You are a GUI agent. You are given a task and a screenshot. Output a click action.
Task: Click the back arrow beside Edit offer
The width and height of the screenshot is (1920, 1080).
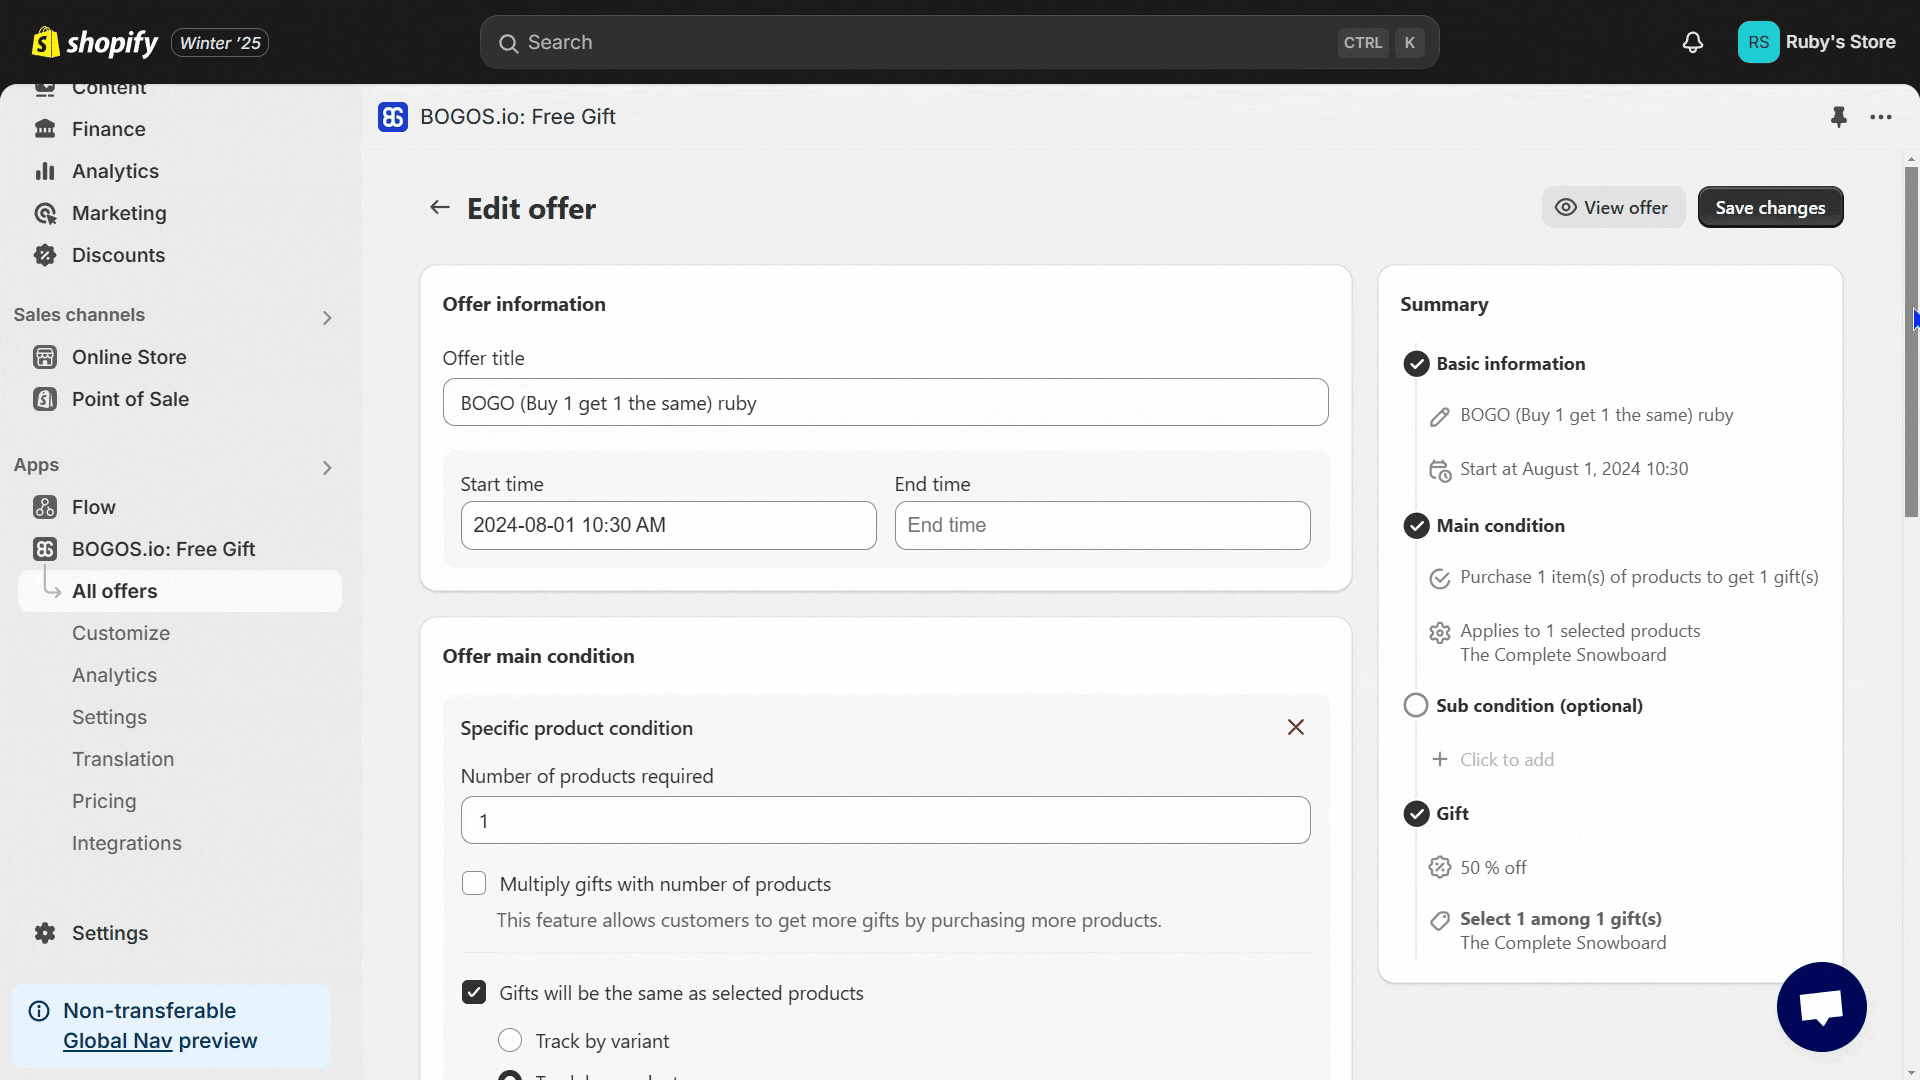(439, 208)
